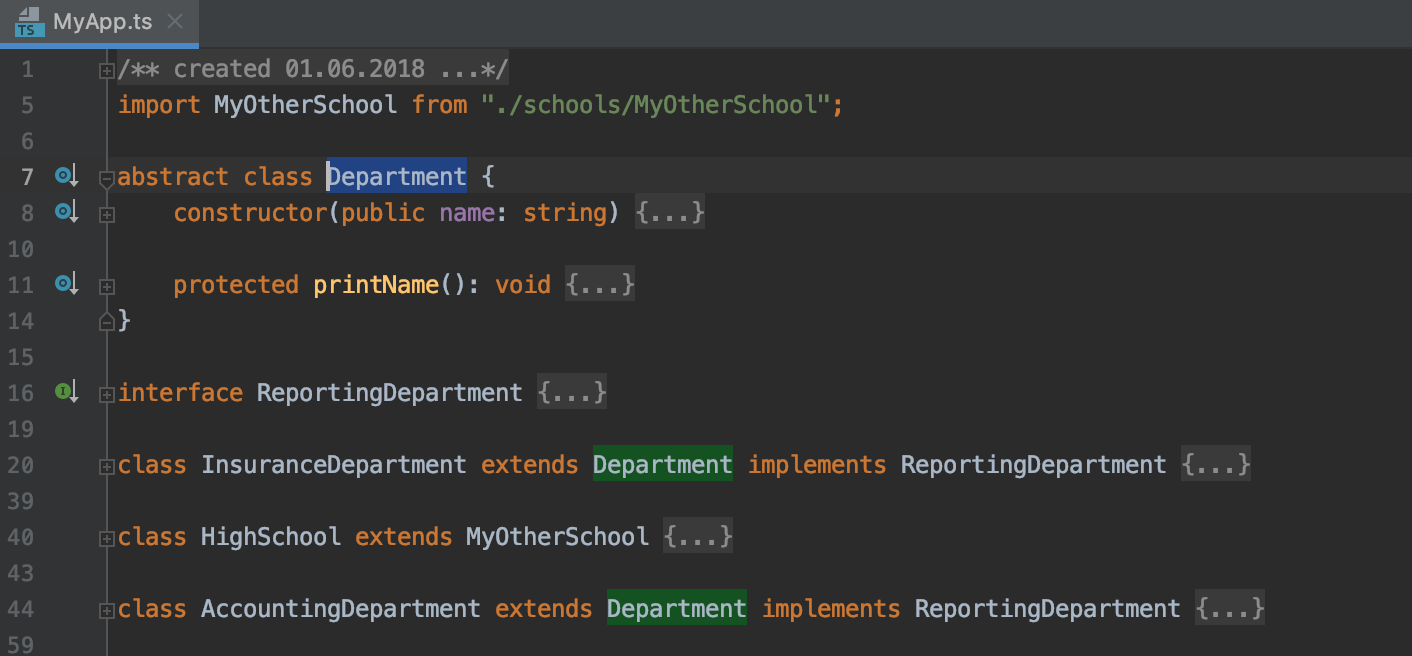Expand HighSchool class fold on line 40
Viewport: 1412px width, 656px height.
[107, 538]
